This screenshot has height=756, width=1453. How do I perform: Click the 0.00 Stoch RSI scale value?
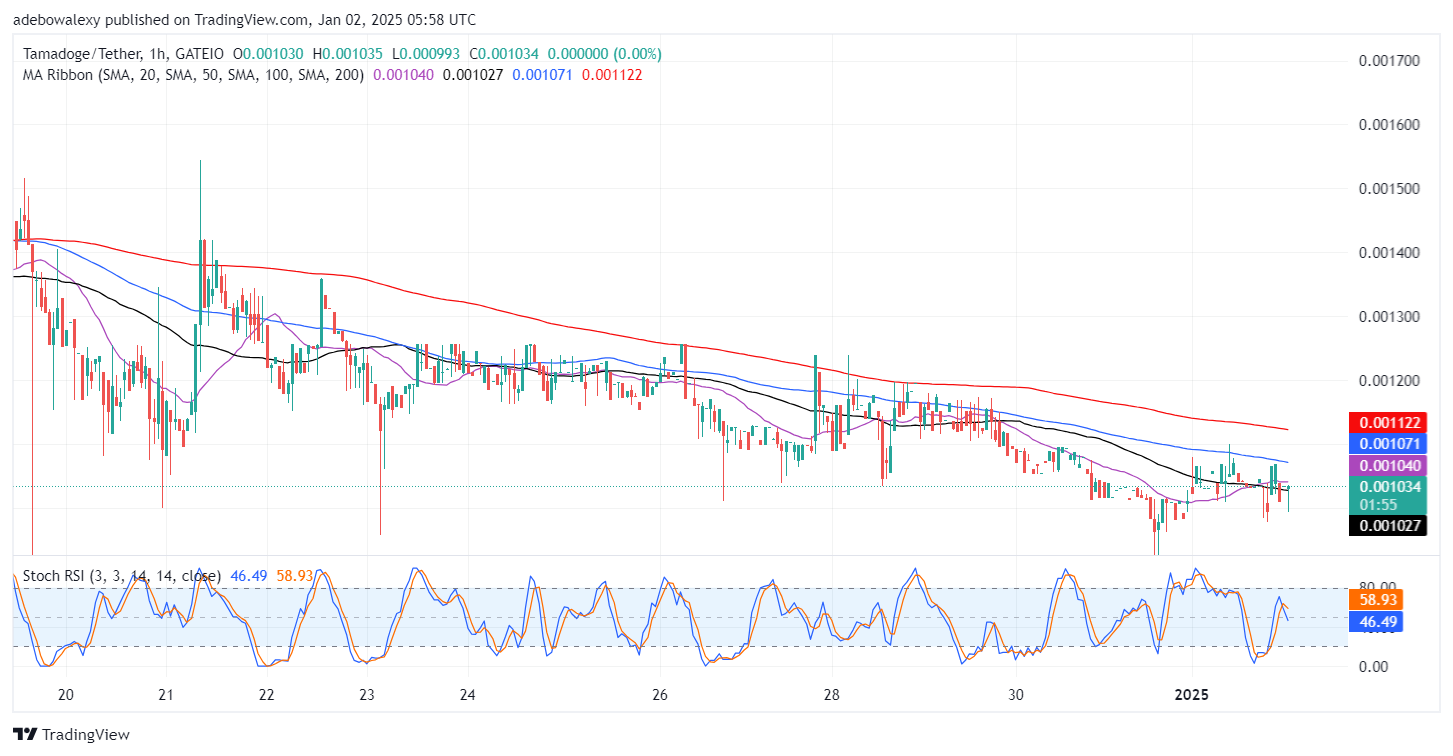[1372, 666]
